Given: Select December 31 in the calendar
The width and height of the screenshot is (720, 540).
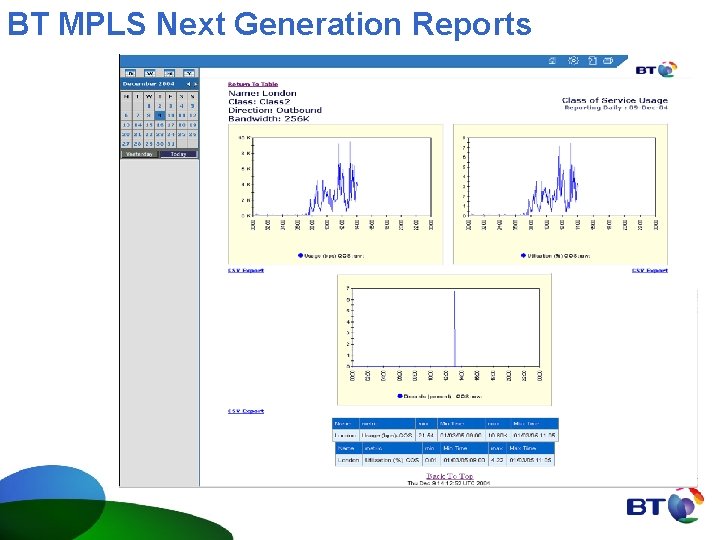Looking at the screenshot, I should 171,144.
